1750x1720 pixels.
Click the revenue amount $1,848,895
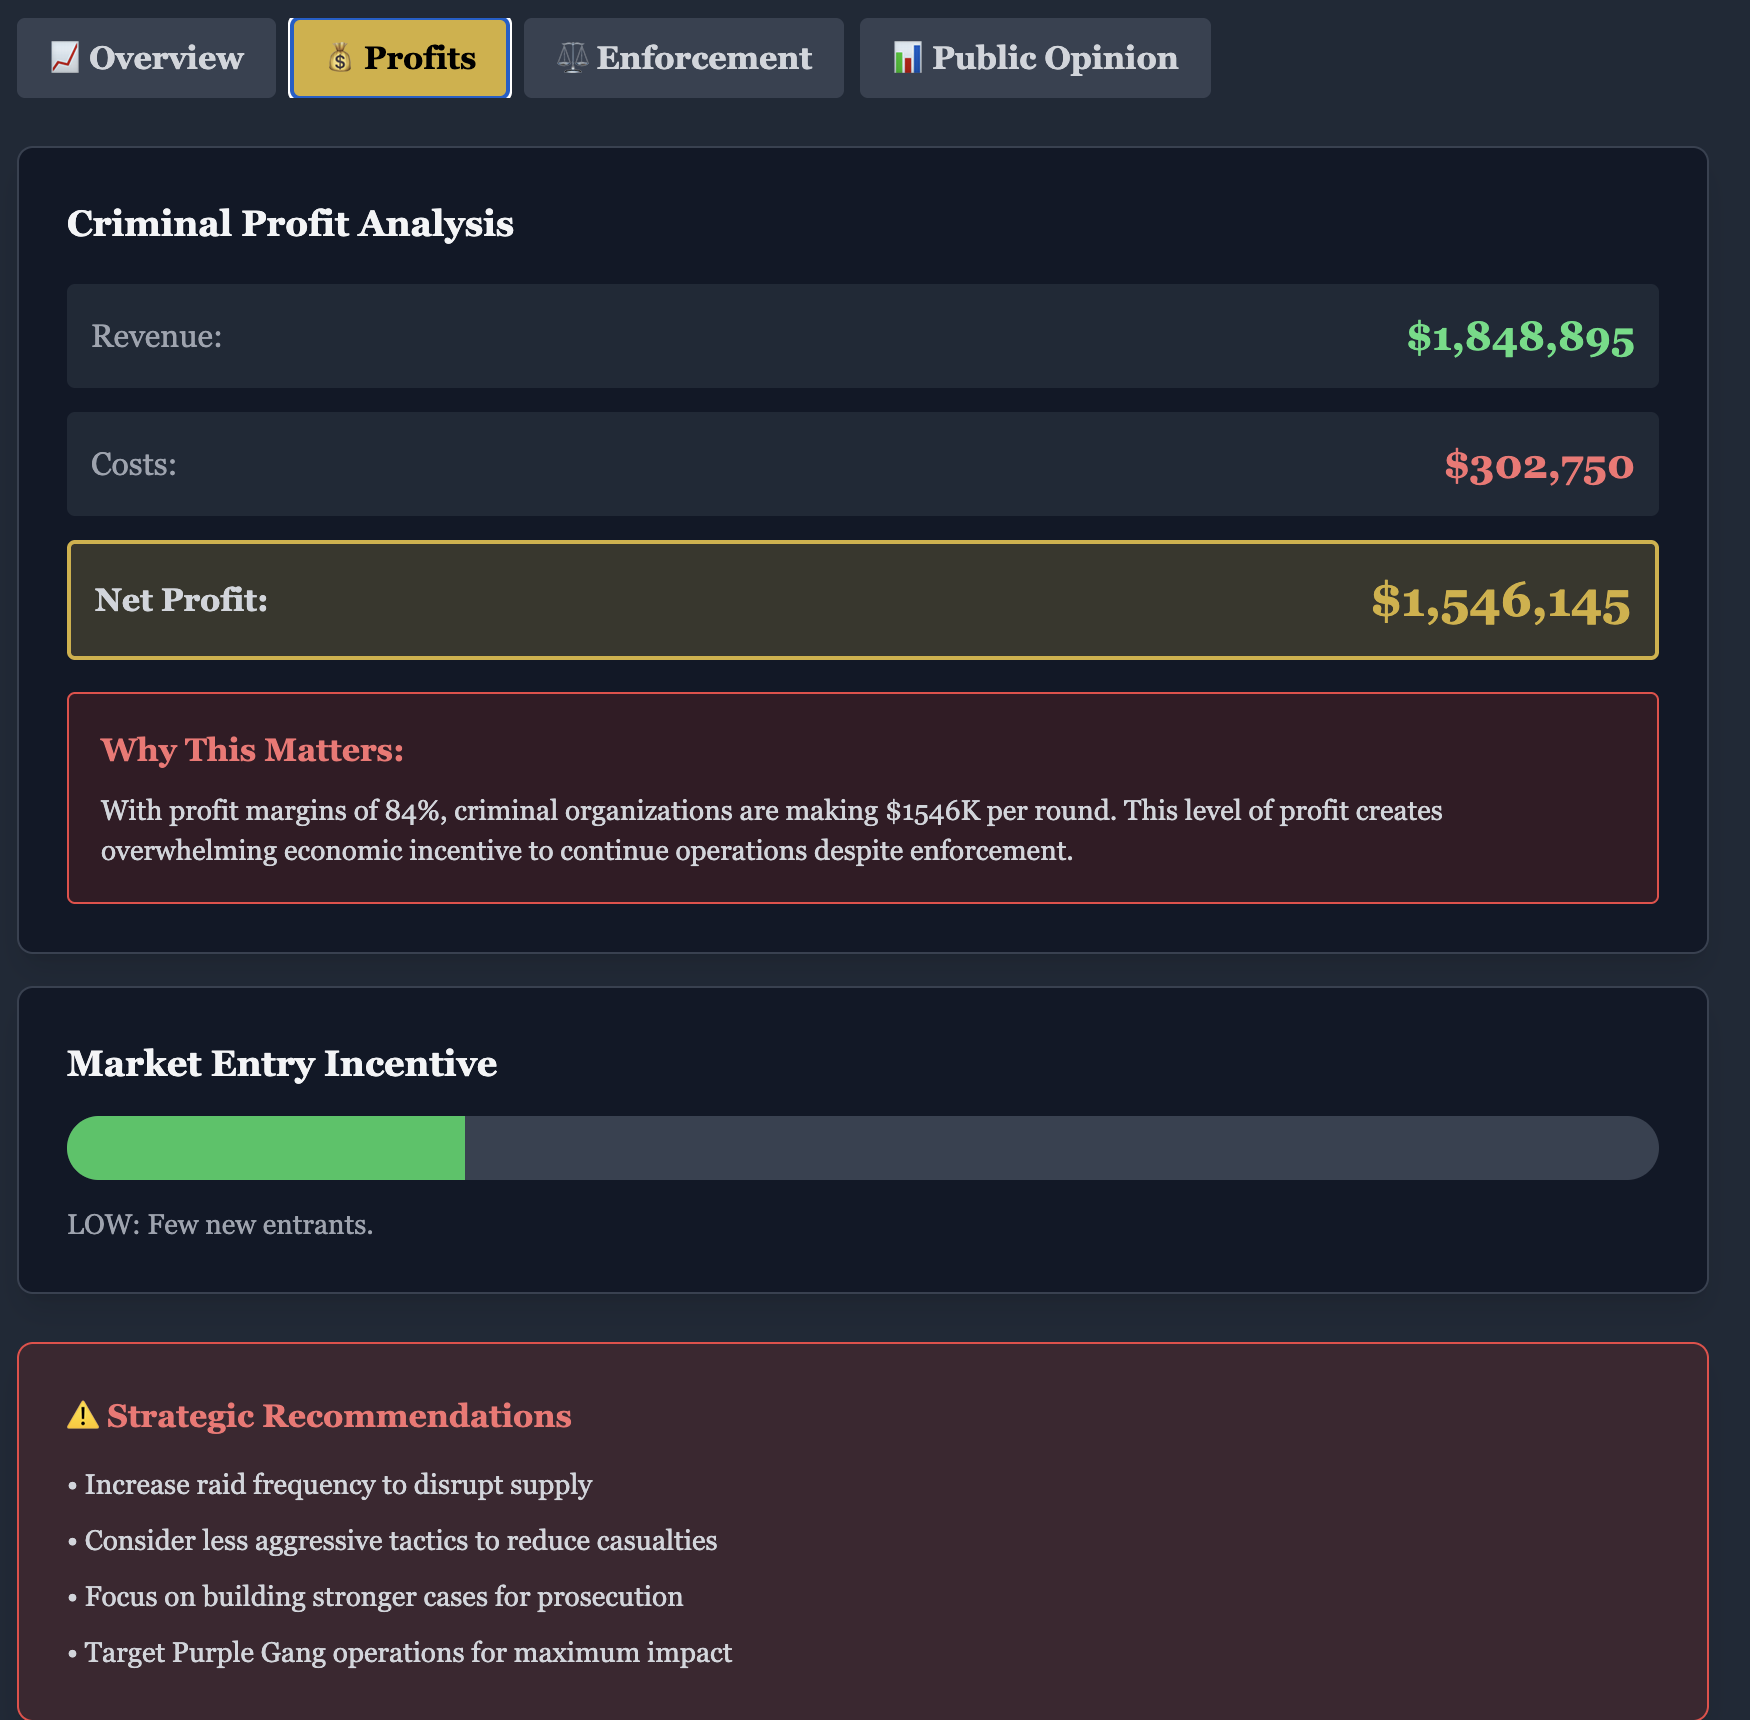pos(1520,337)
